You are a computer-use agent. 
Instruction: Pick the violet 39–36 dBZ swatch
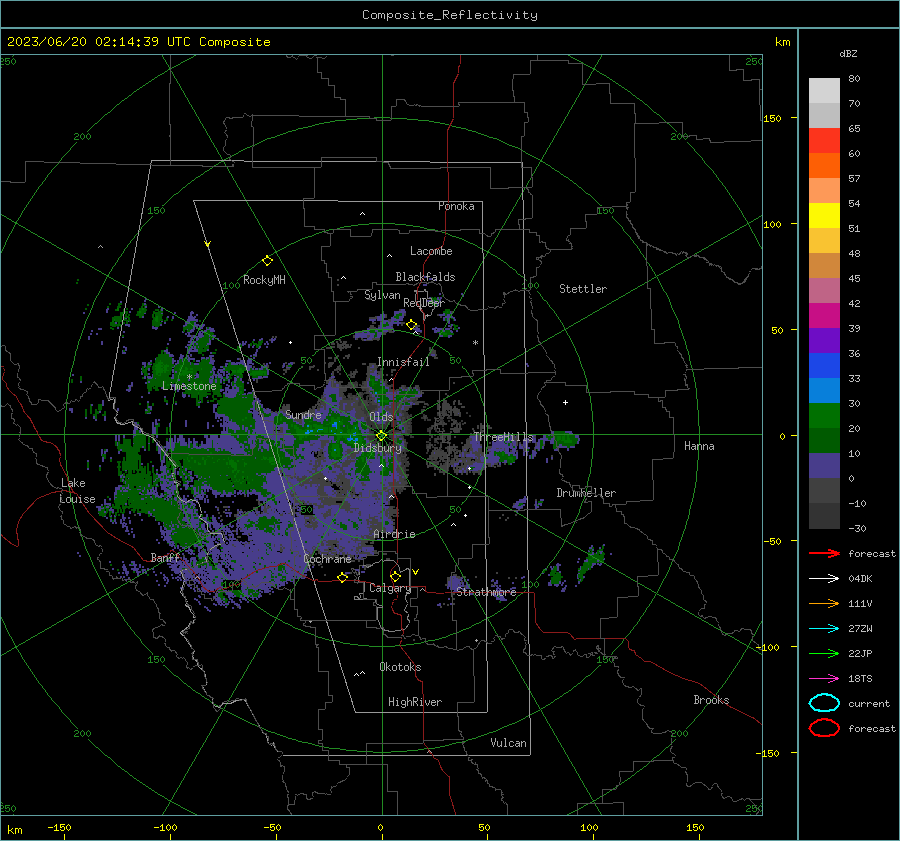[824, 340]
